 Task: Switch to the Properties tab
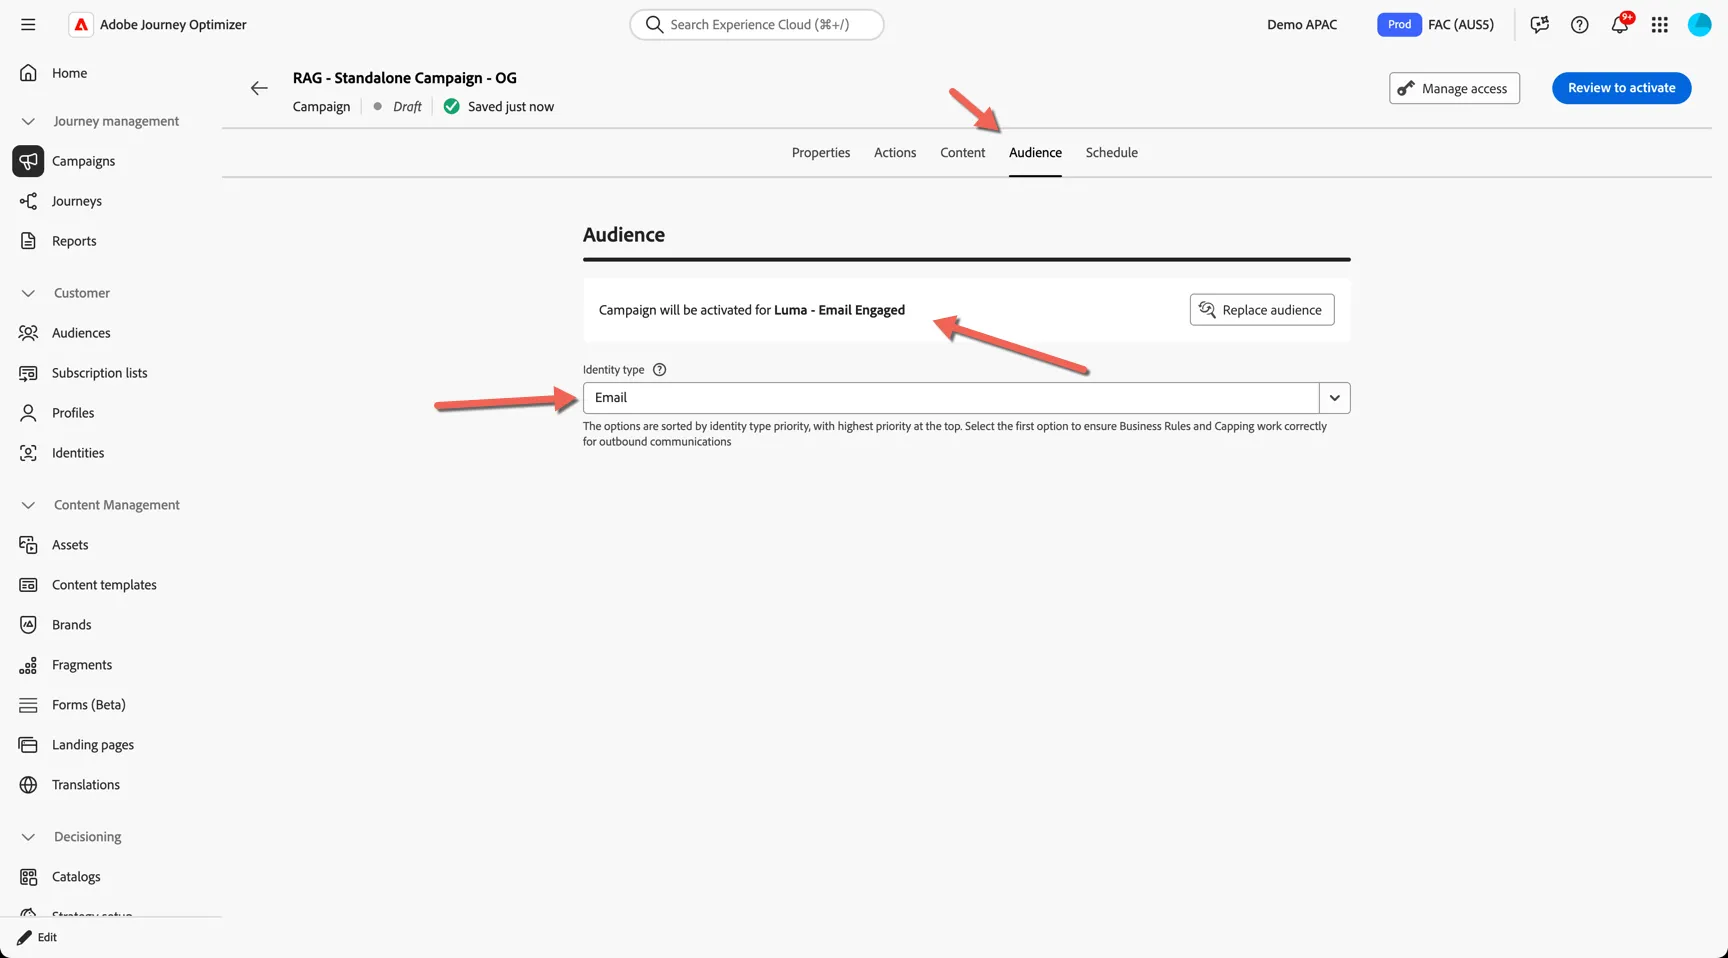[x=821, y=153]
